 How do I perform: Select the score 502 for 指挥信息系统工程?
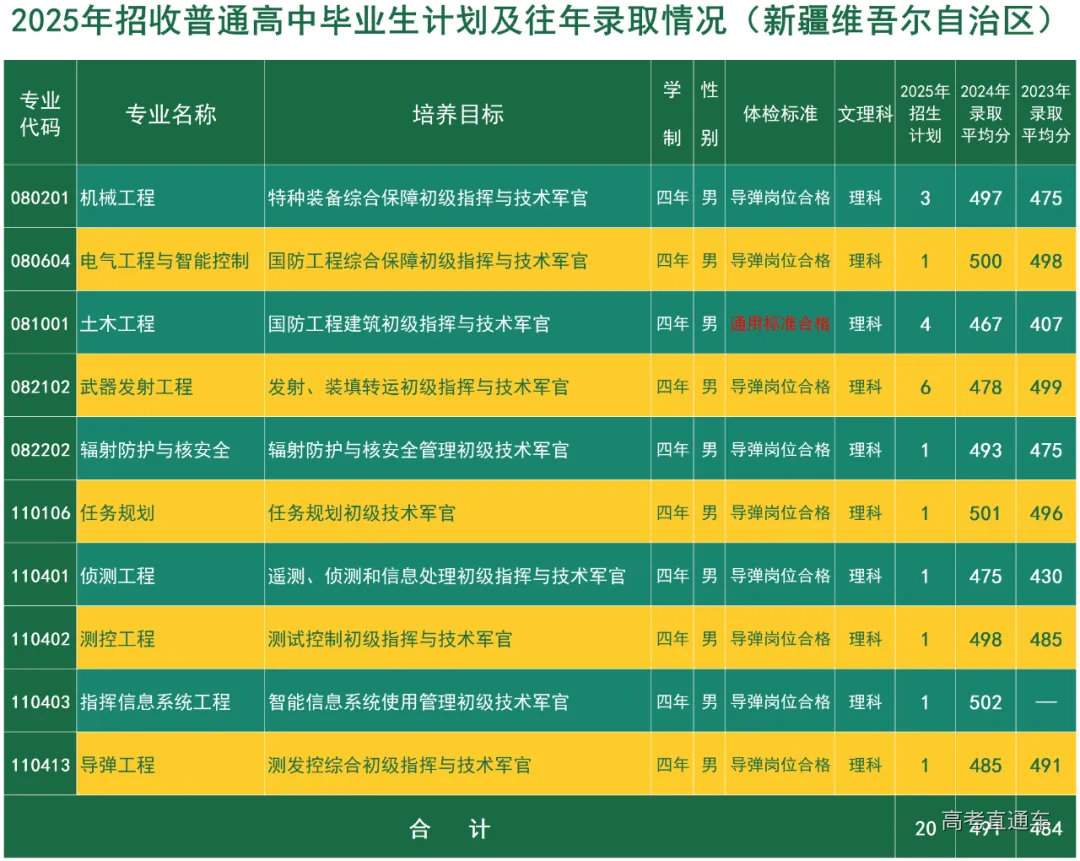tap(986, 703)
